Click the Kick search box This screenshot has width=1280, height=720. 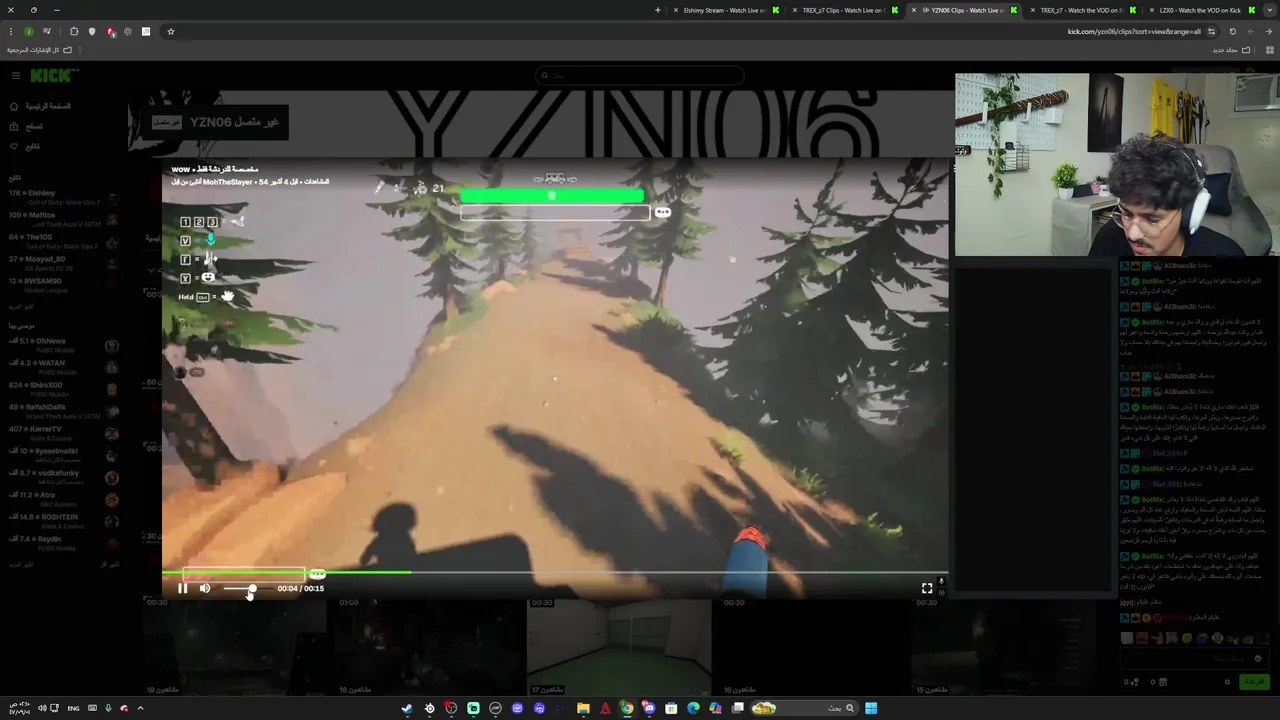[x=640, y=75]
